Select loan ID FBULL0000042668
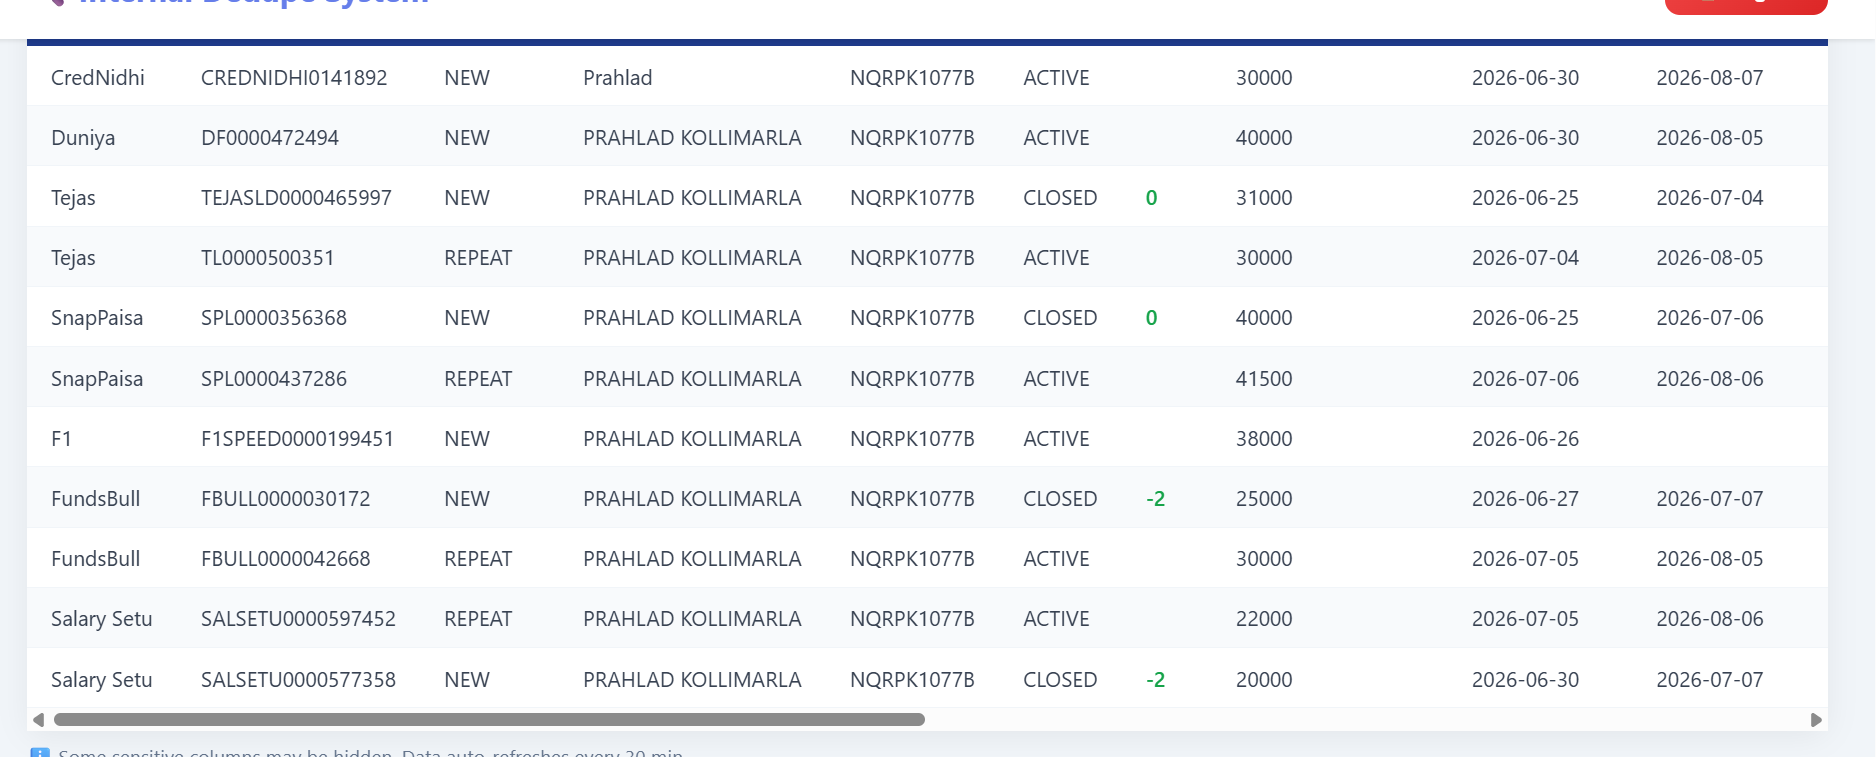This screenshot has width=1876, height=757. coord(286,559)
